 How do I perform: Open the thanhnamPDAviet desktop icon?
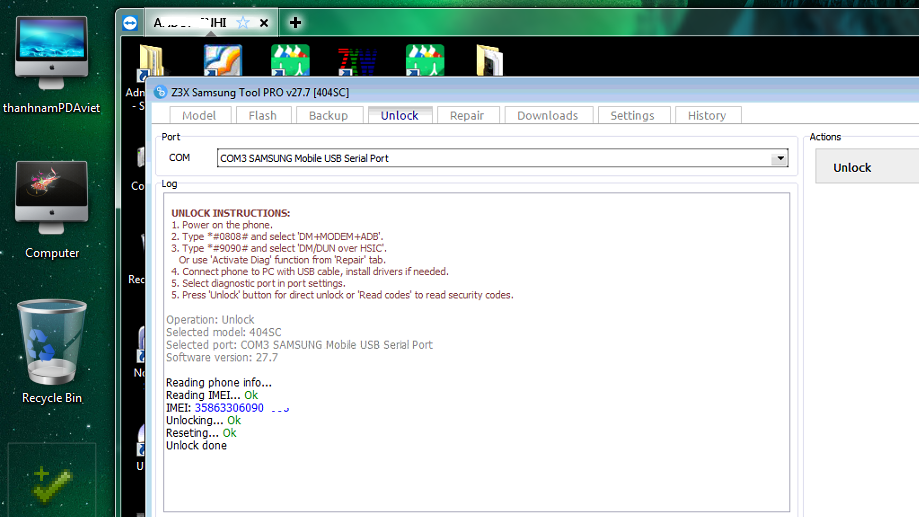click(52, 64)
